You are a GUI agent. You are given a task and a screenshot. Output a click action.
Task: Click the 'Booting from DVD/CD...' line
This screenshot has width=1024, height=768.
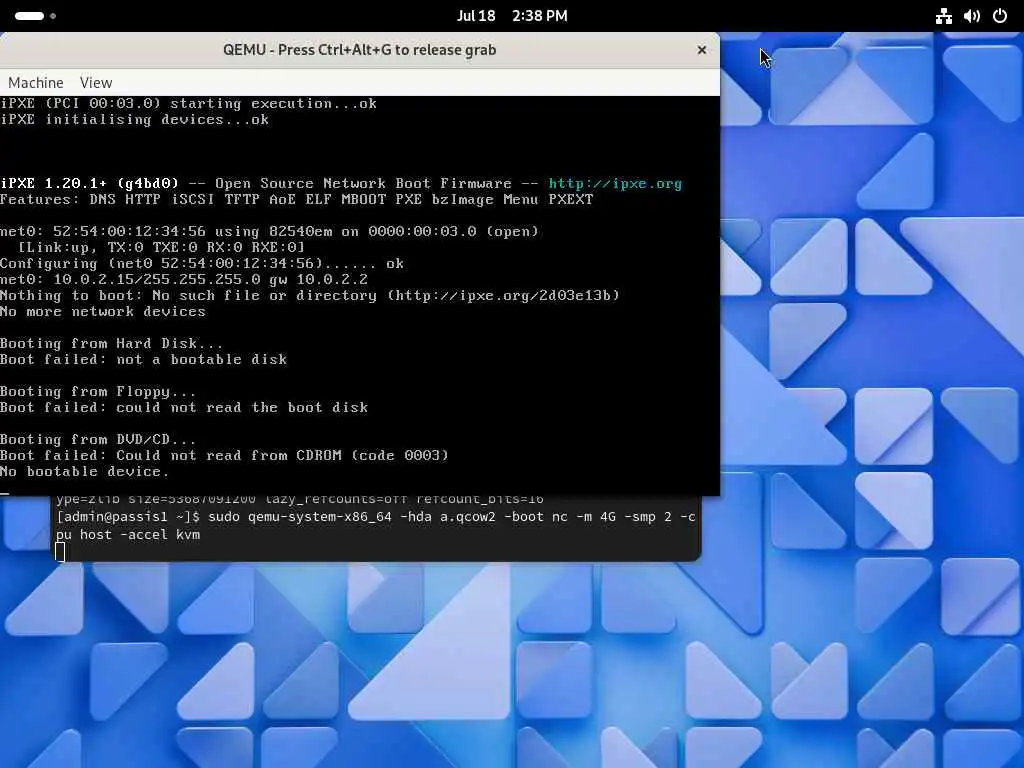(x=98, y=440)
